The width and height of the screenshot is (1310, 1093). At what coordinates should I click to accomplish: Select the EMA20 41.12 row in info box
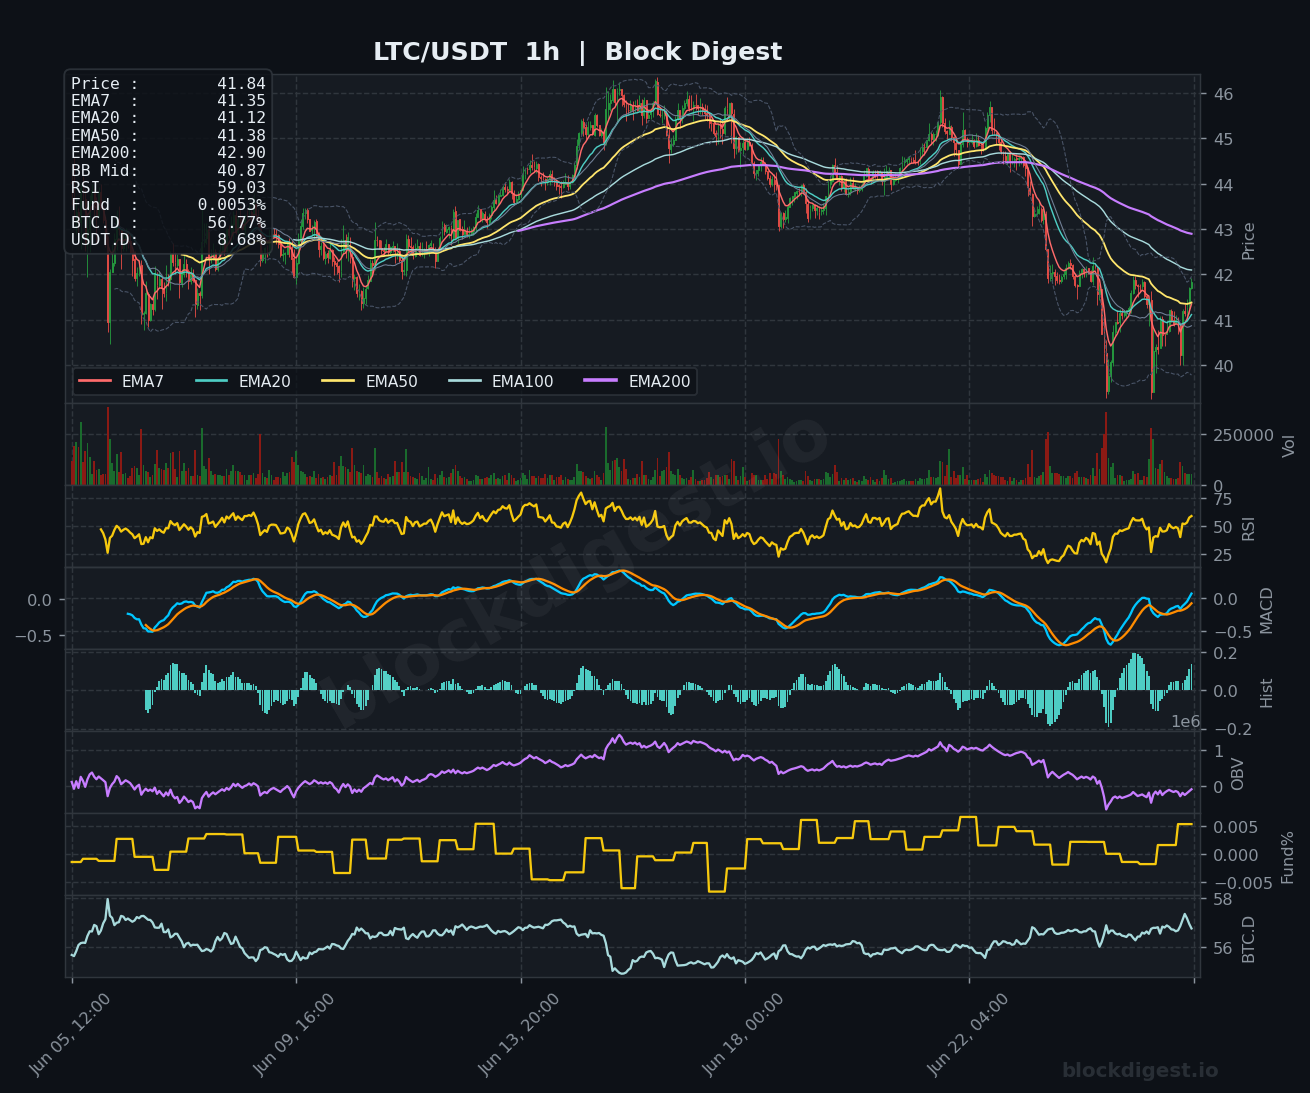tap(168, 118)
